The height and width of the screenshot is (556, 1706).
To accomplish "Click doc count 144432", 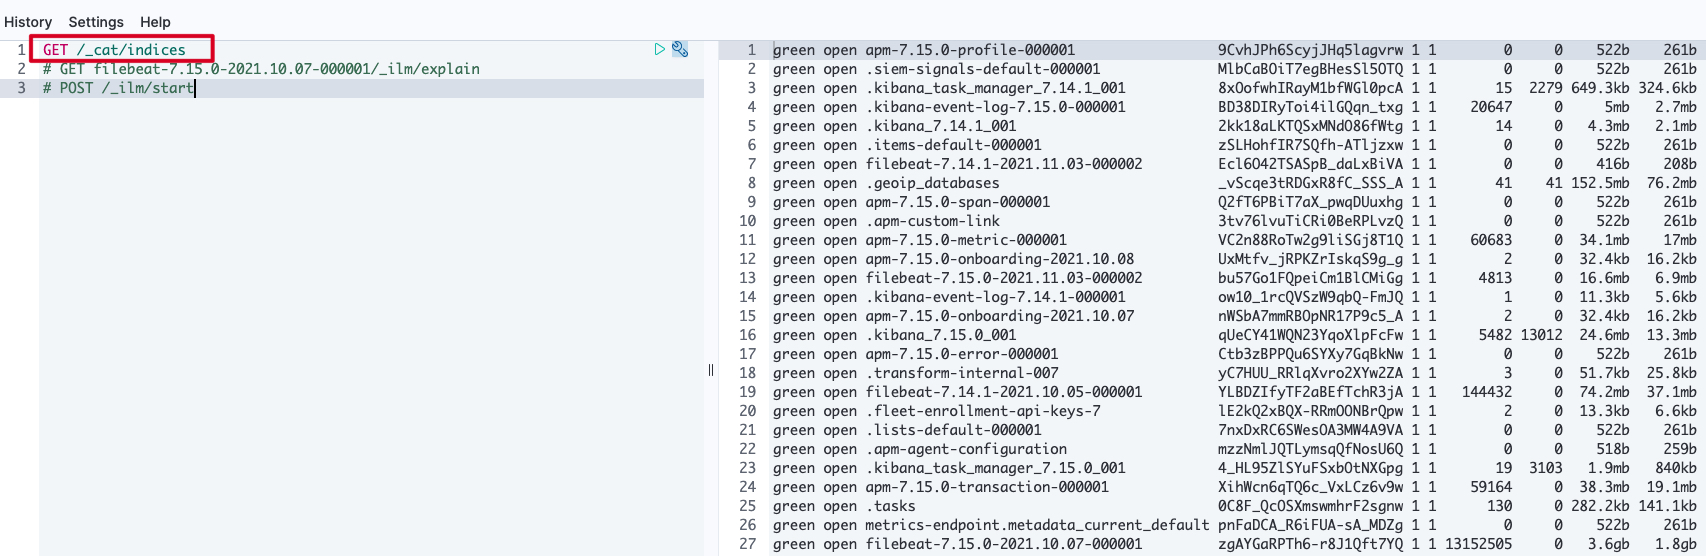I will pyautogui.click(x=1487, y=392).
